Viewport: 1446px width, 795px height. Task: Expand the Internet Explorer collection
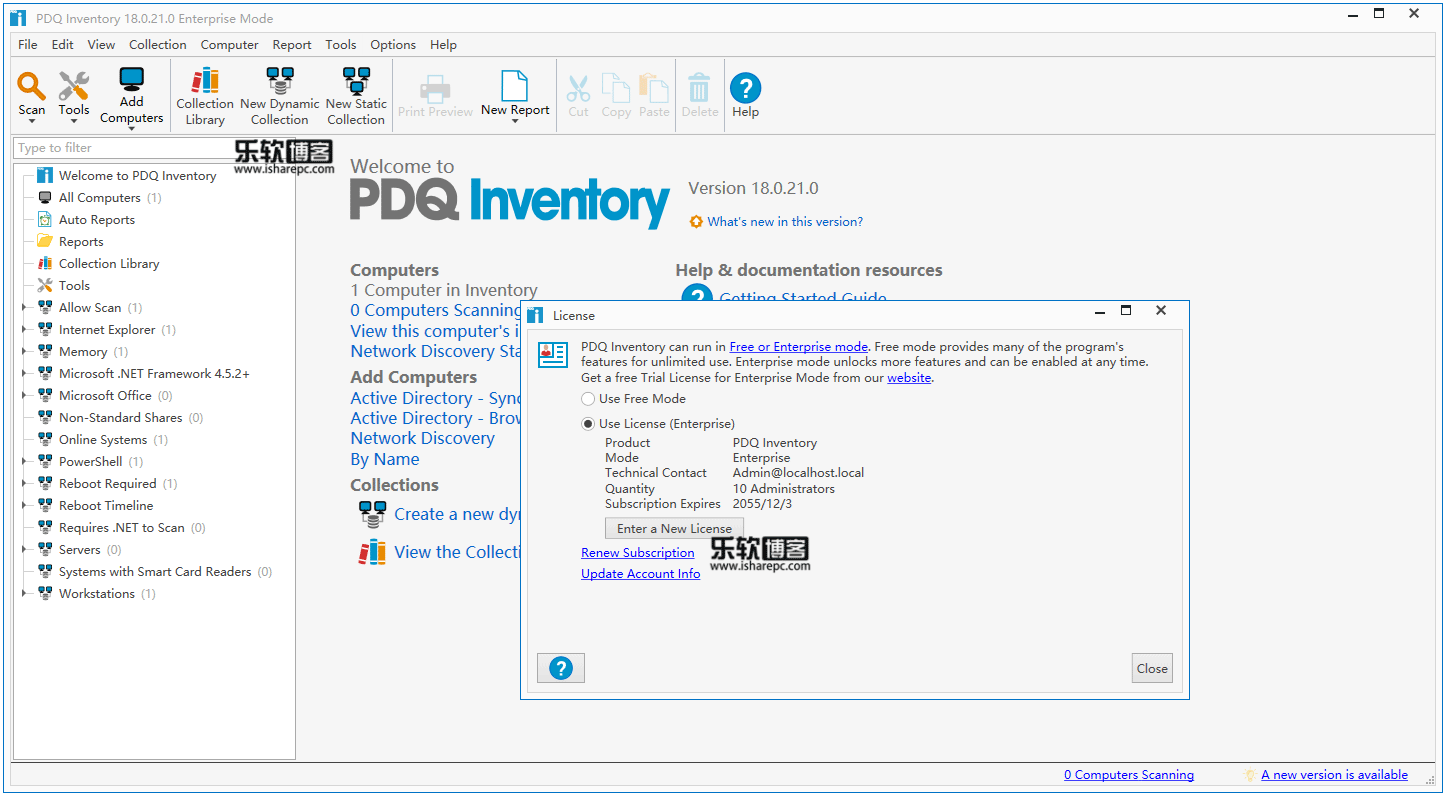click(24, 330)
